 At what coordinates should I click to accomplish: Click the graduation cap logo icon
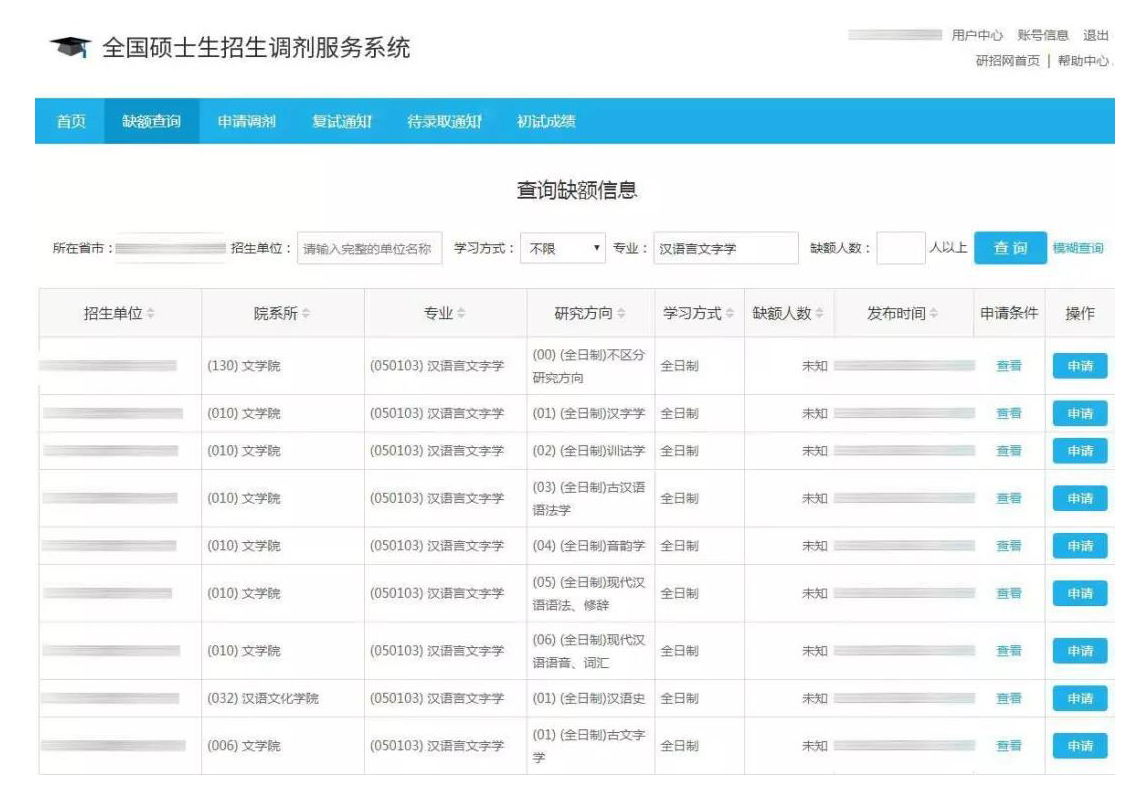70,48
